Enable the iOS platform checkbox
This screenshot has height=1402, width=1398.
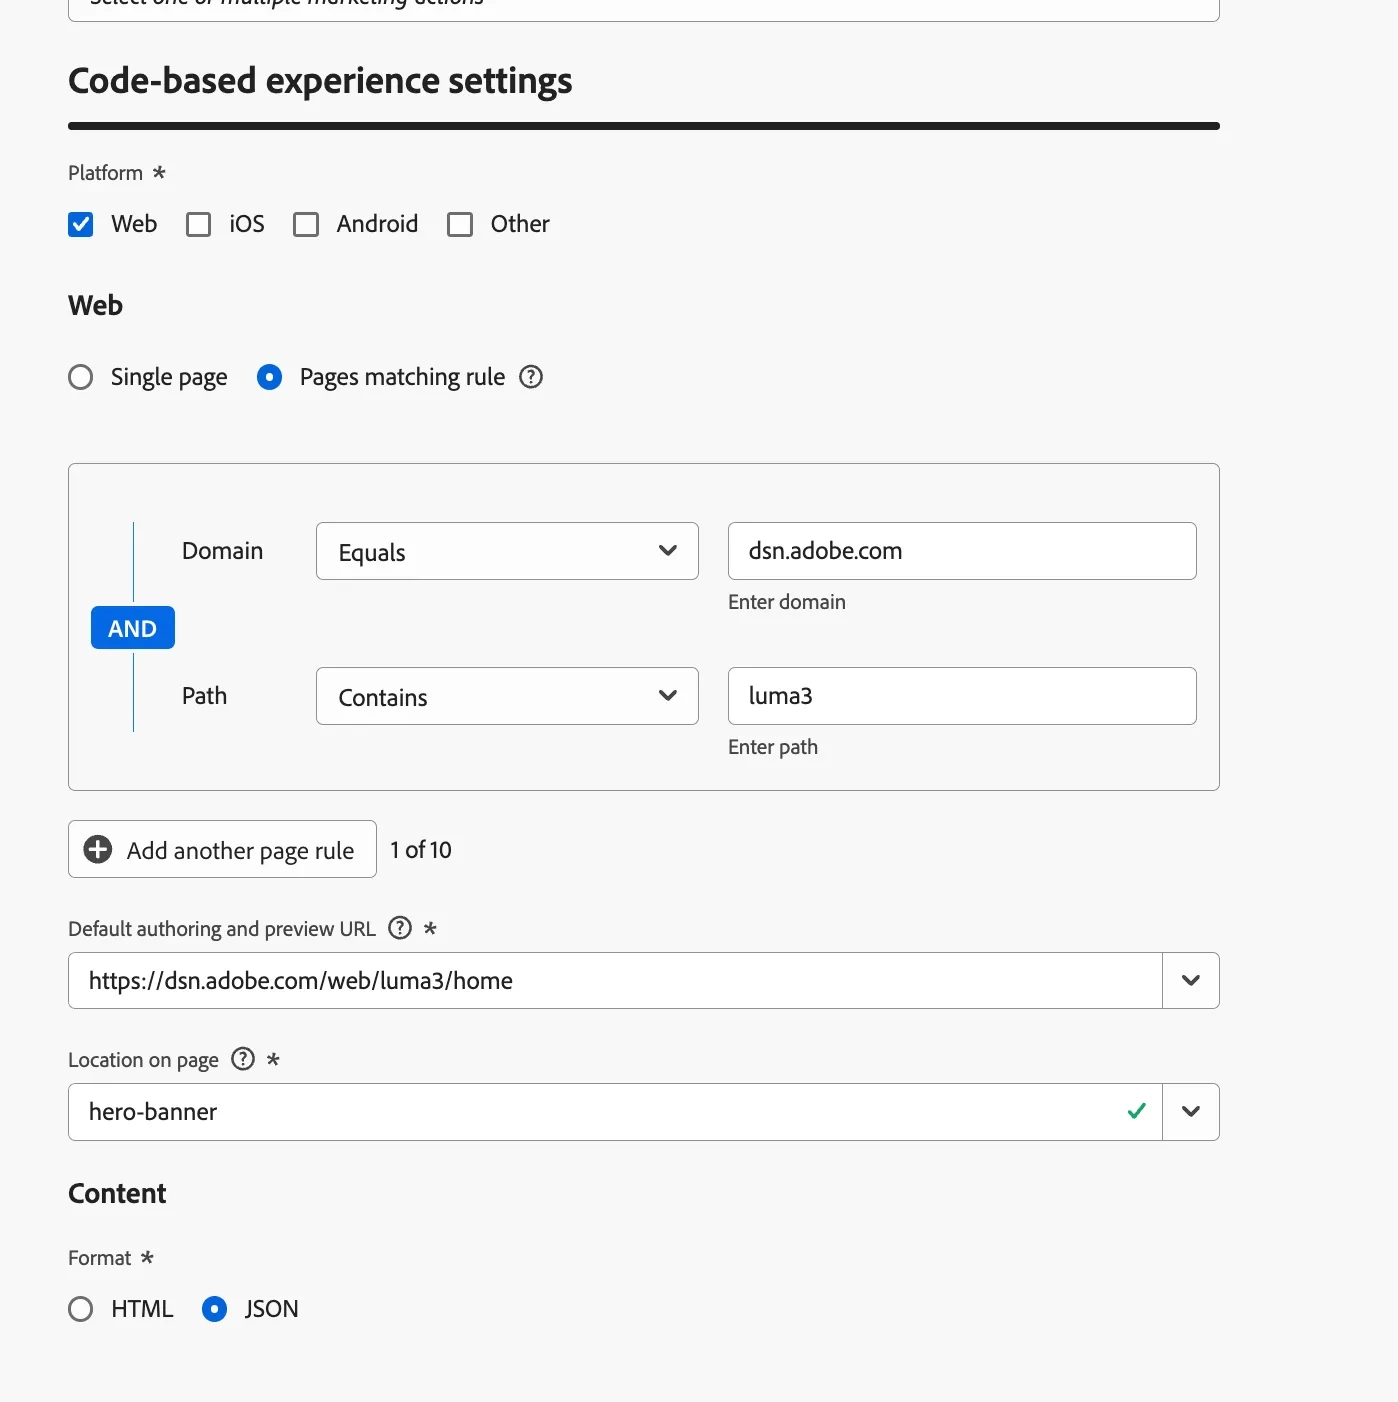[x=199, y=224]
